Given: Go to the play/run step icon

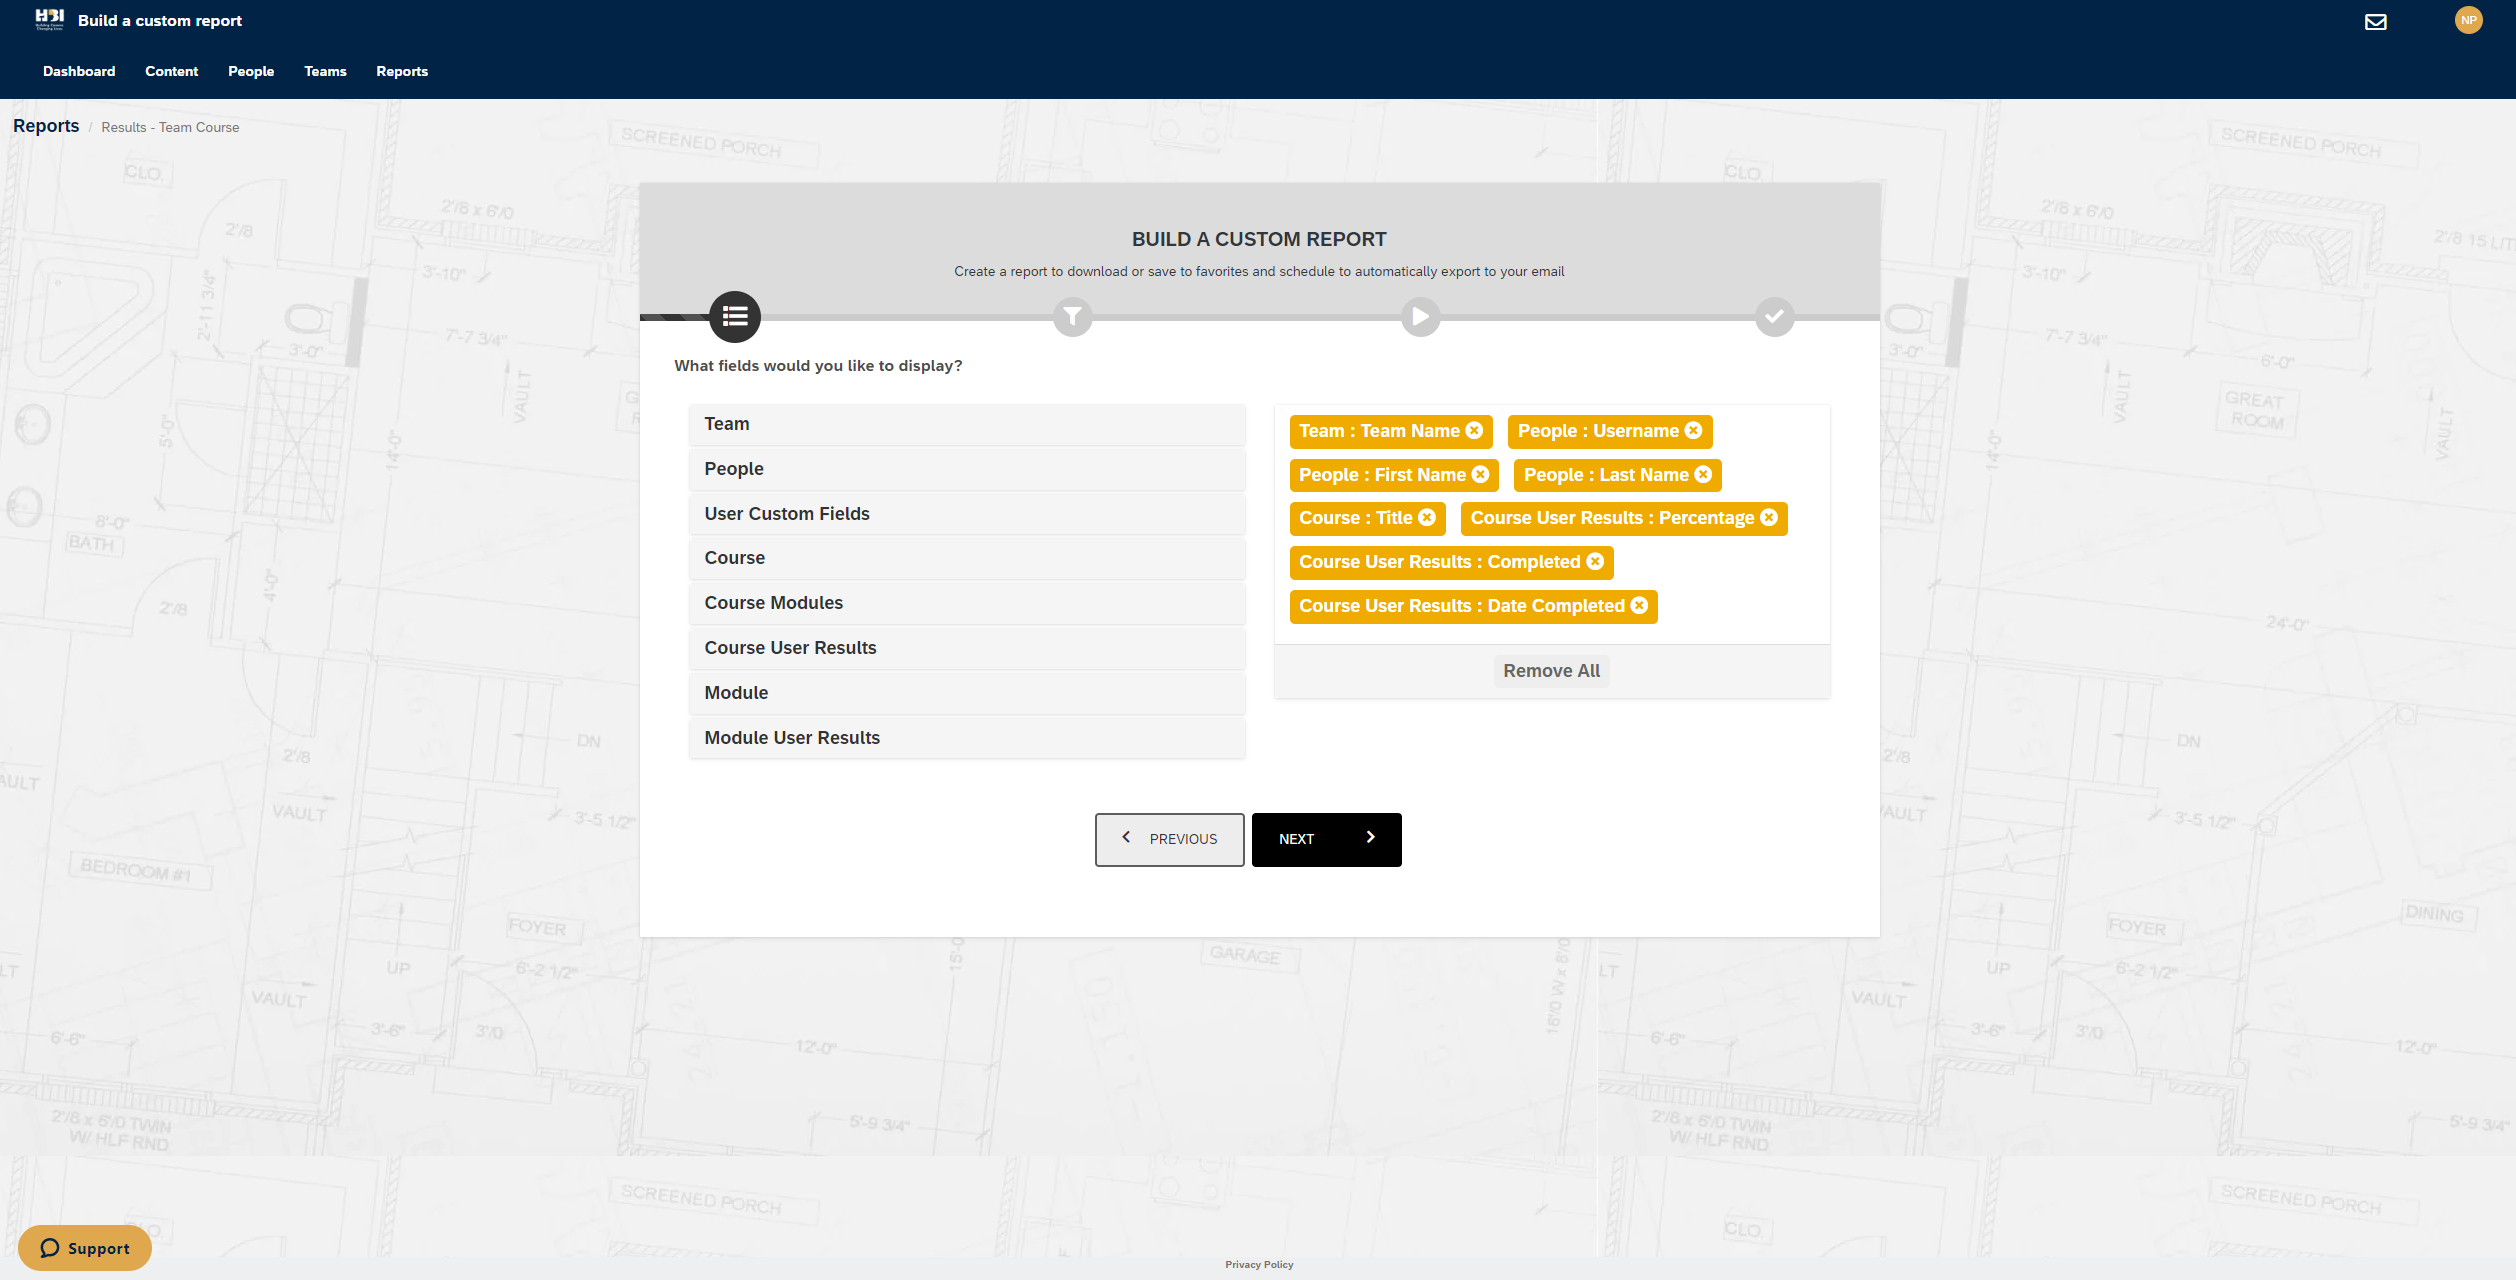Looking at the screenshot, I should pos(1420,317).
